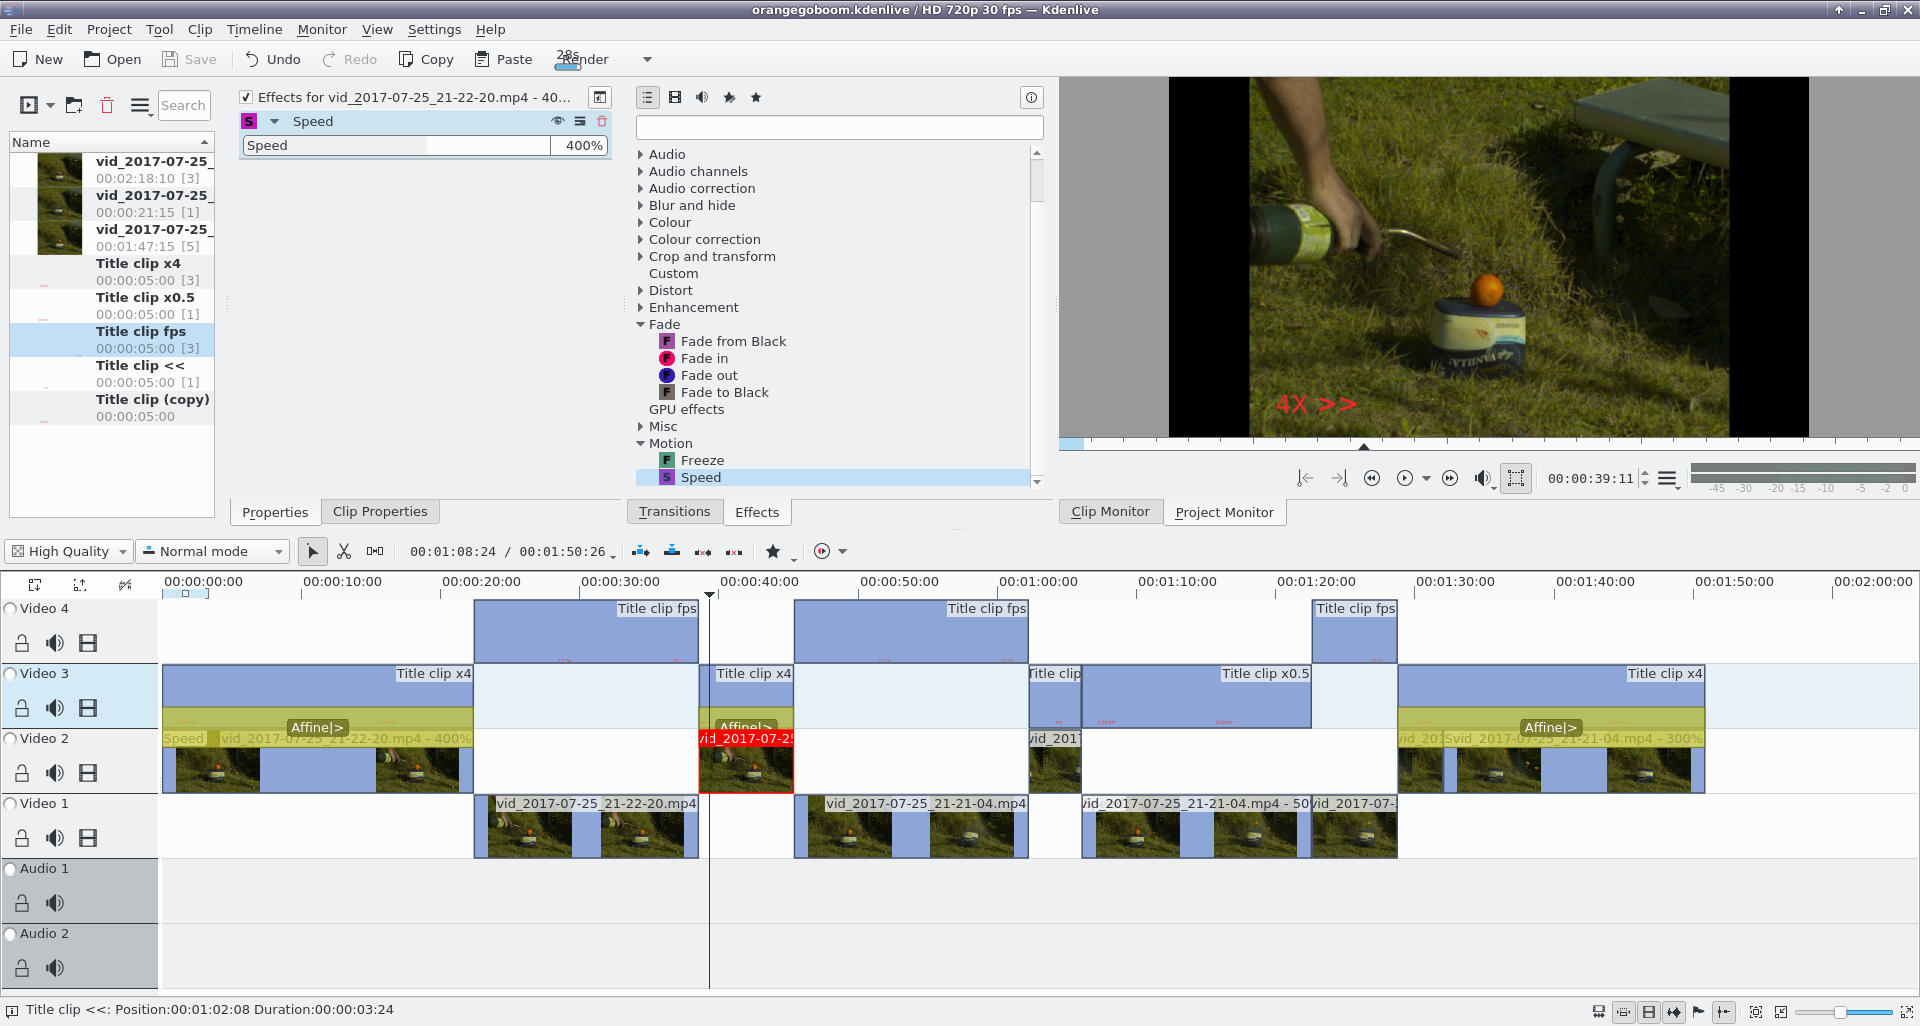Select the razor (scissors) cut tool

click(x=344, y=551)
